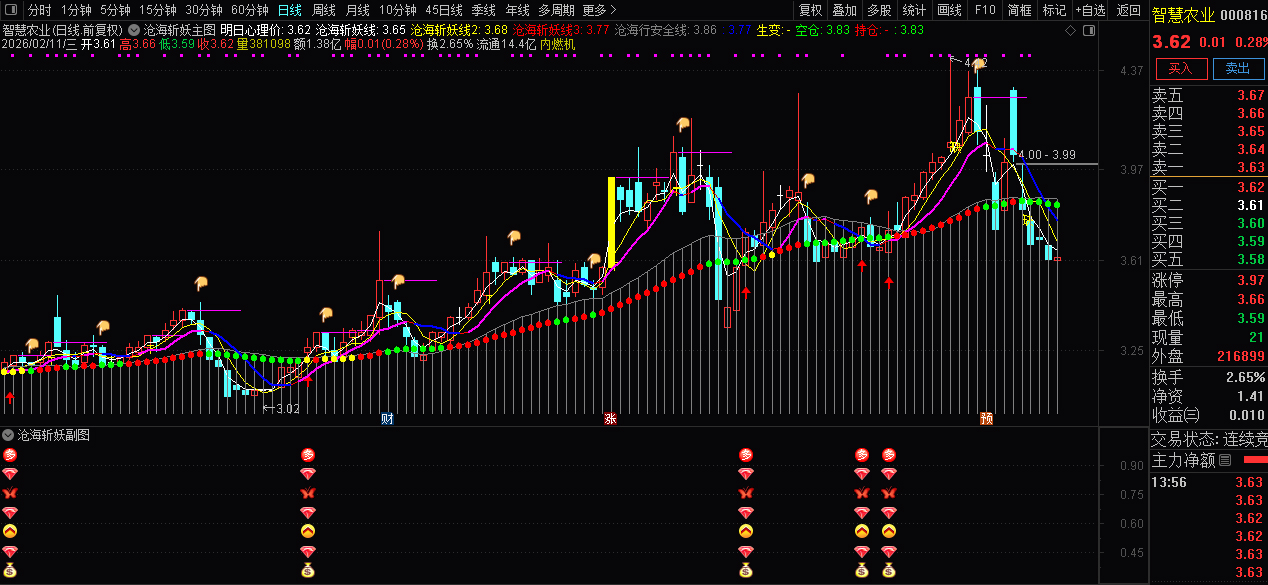Screen dimensions: 1268x585
Task: Open indicator dropdown next to 智慧农业(日线 前复权)
Action: pyautogui.click(x=134, y=30)
